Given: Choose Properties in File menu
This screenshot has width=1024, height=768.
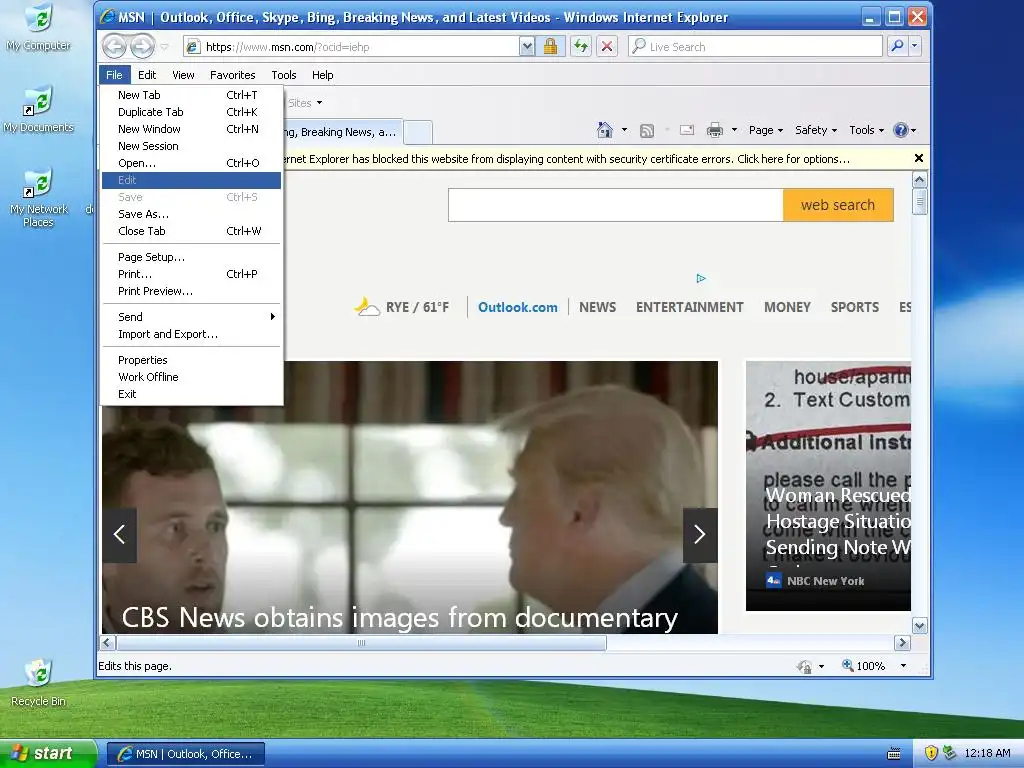Looking at the screenshot, I should 191,360.
